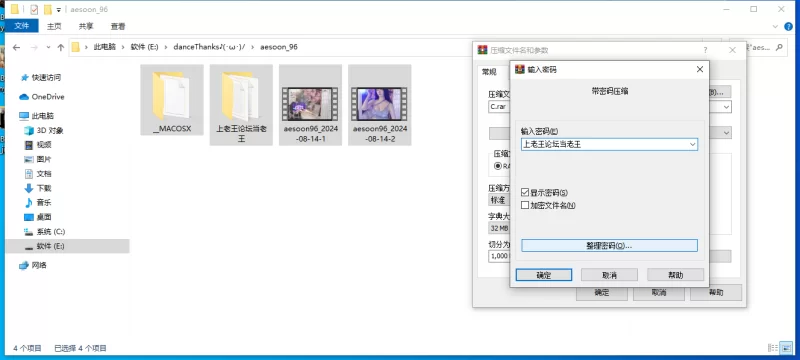Click the blue Explorer help icon
Viewport: 800px width, 360px height.
pyautogui.click(x=789, y=27)
